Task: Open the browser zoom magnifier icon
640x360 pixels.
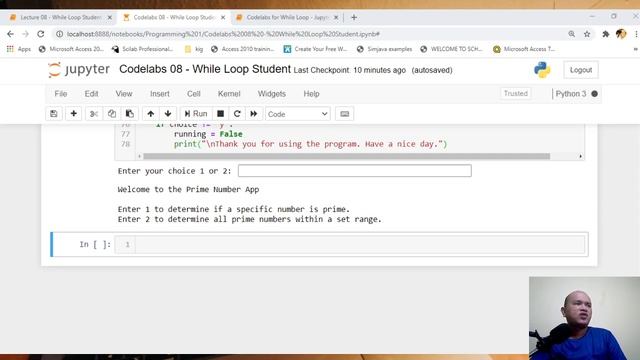Action: pyautogui.click(x=571, y=34)
